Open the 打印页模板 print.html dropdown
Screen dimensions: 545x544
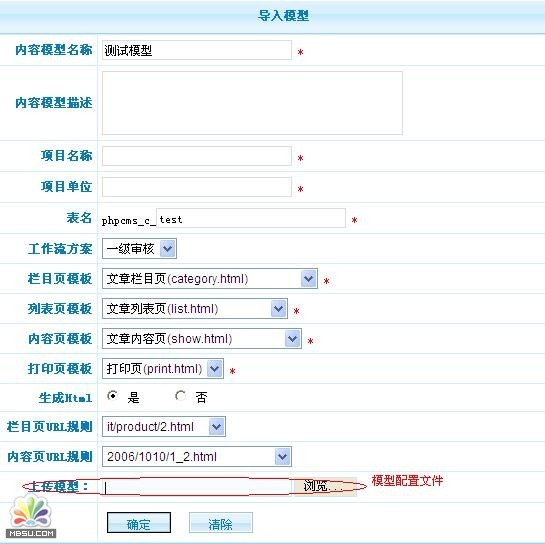[x=163, y=368]
